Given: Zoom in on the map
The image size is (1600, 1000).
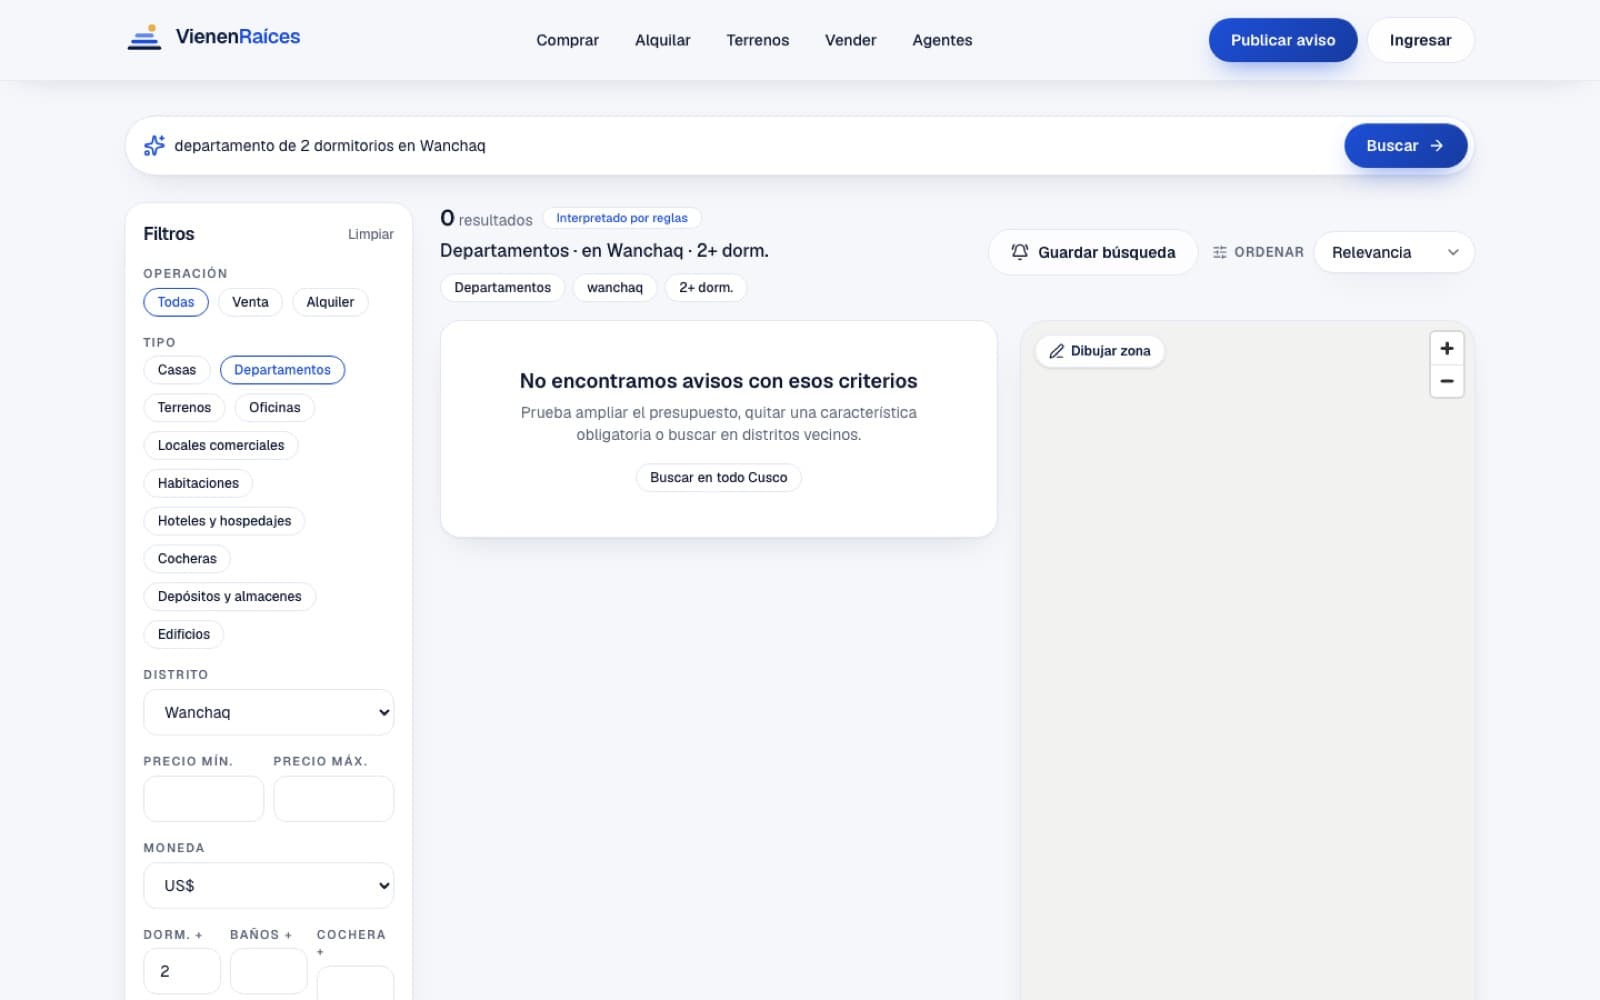Looking at the screenshot, I should (1446, 348).
